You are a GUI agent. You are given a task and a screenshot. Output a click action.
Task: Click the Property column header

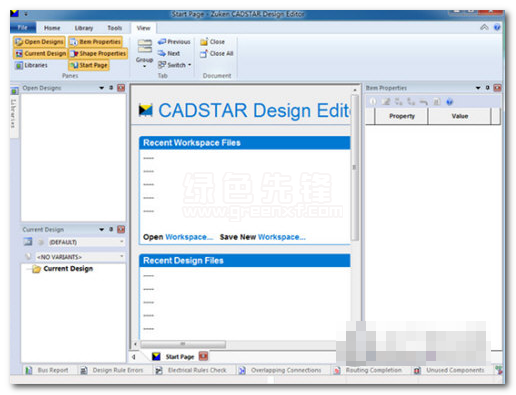402,116
